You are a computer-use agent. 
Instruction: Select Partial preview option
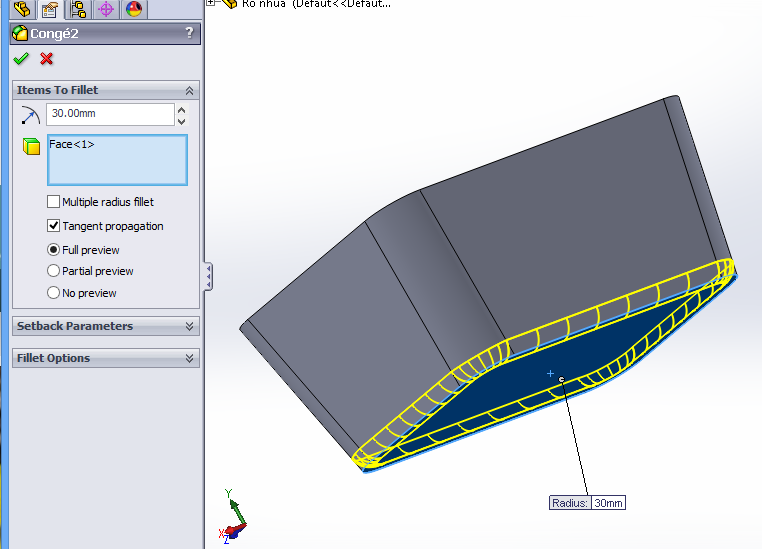pyautogui.click(x=54, y=271)
